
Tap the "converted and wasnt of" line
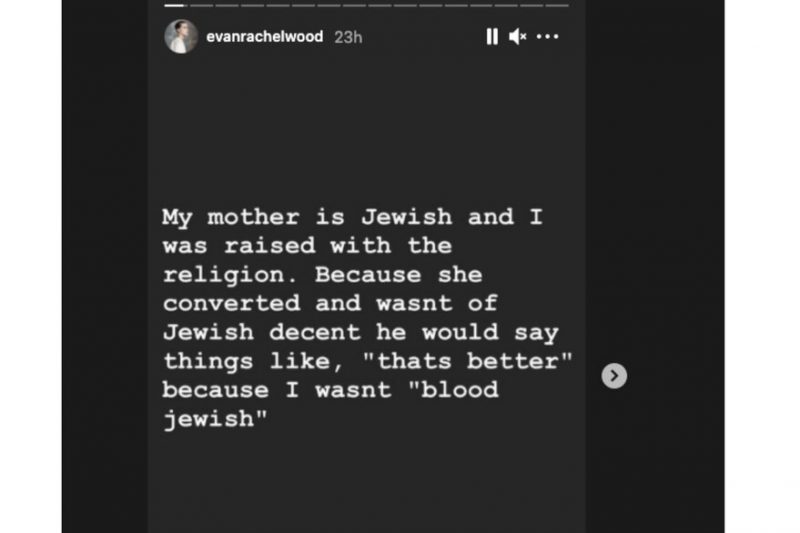[x=330, y=303]
